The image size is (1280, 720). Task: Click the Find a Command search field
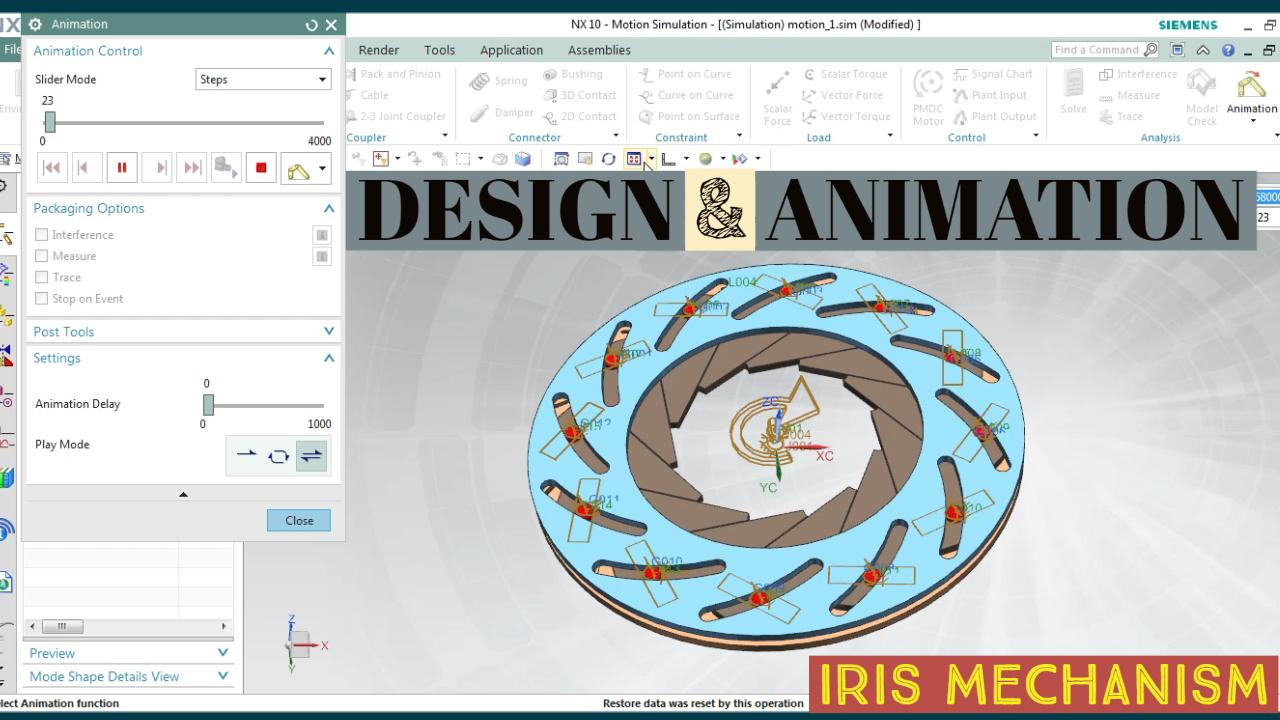coord(1098,49)
